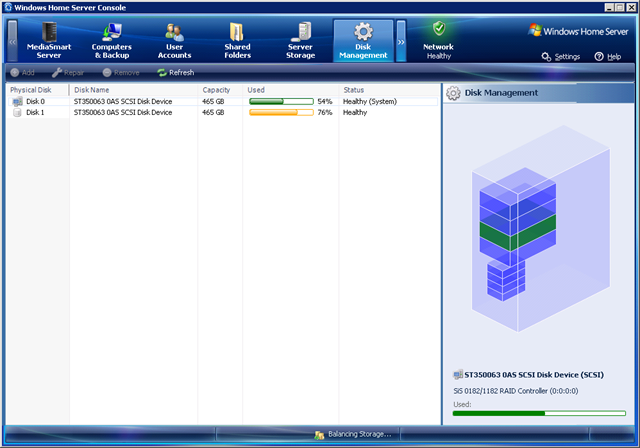
Task: Click Disk 0 capacity 465 GB
Action: (x=213, y=101)
